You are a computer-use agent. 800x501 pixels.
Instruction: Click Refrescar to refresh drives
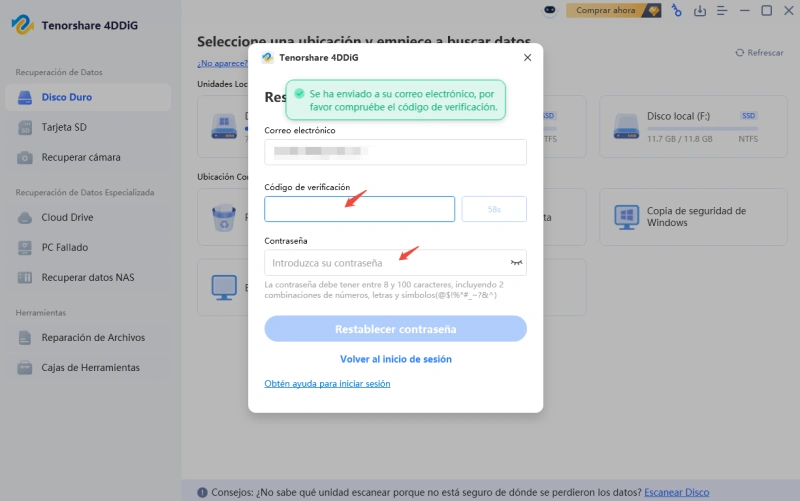pos(759,53)
